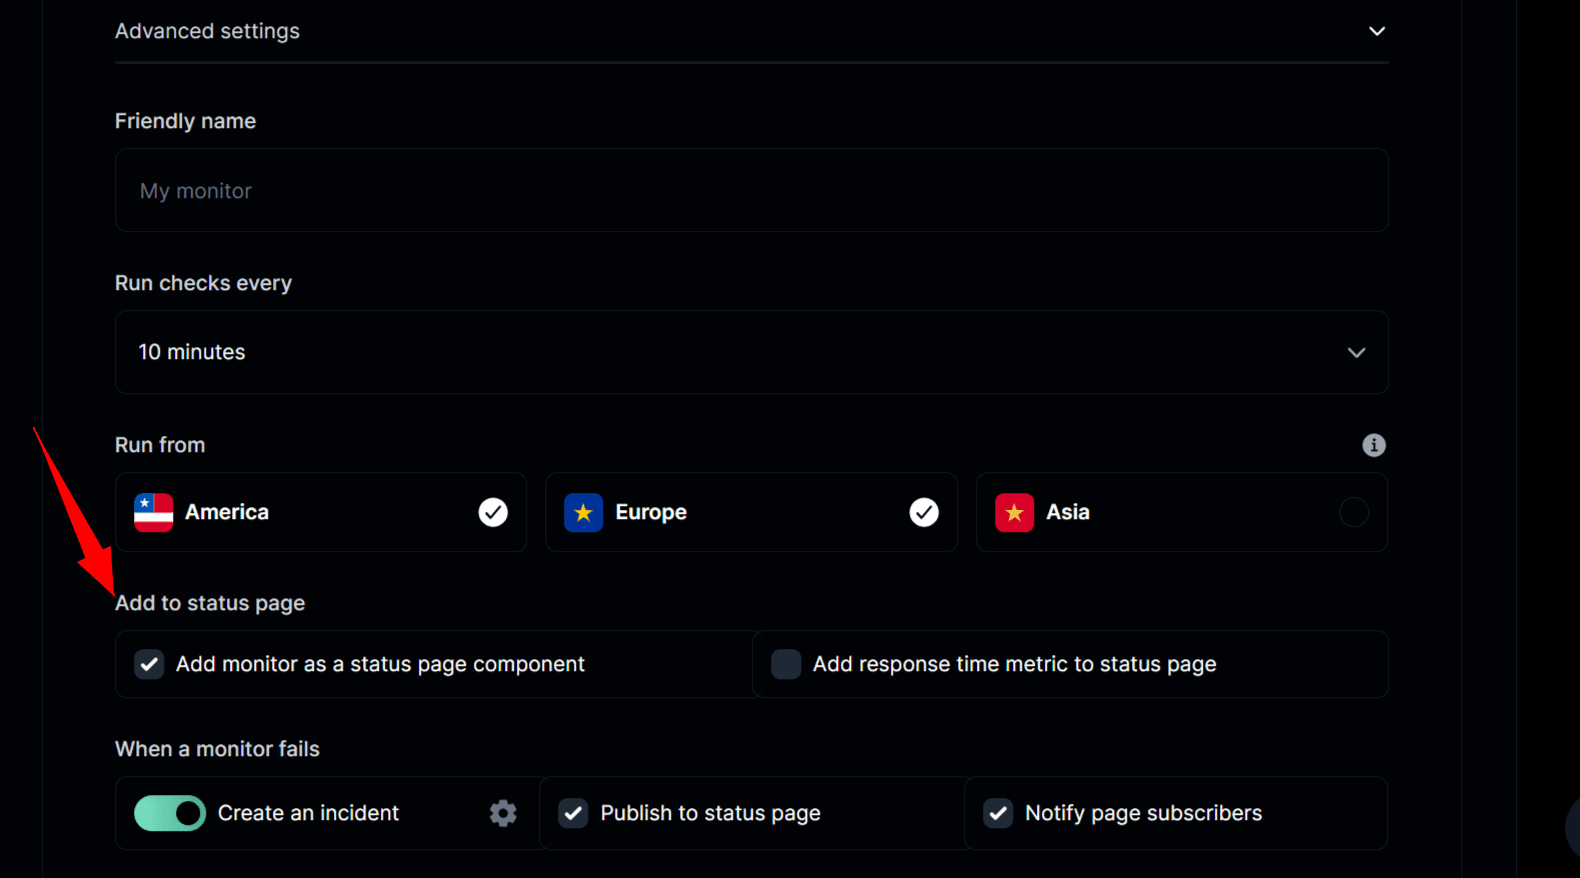
Task: Click the Create an incident label
Action: click(x=308, y=813)
